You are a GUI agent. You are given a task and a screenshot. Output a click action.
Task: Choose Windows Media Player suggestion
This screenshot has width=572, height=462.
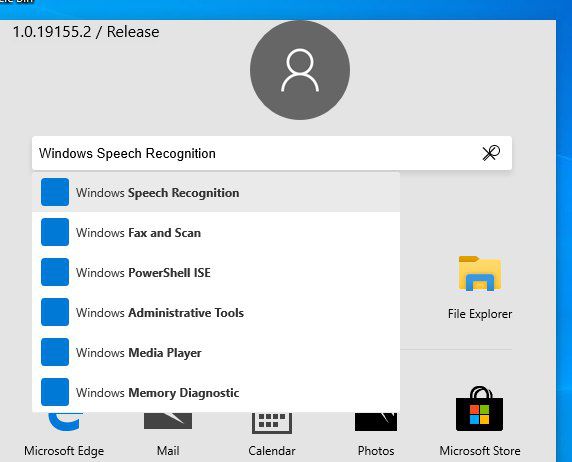point(216,353)
